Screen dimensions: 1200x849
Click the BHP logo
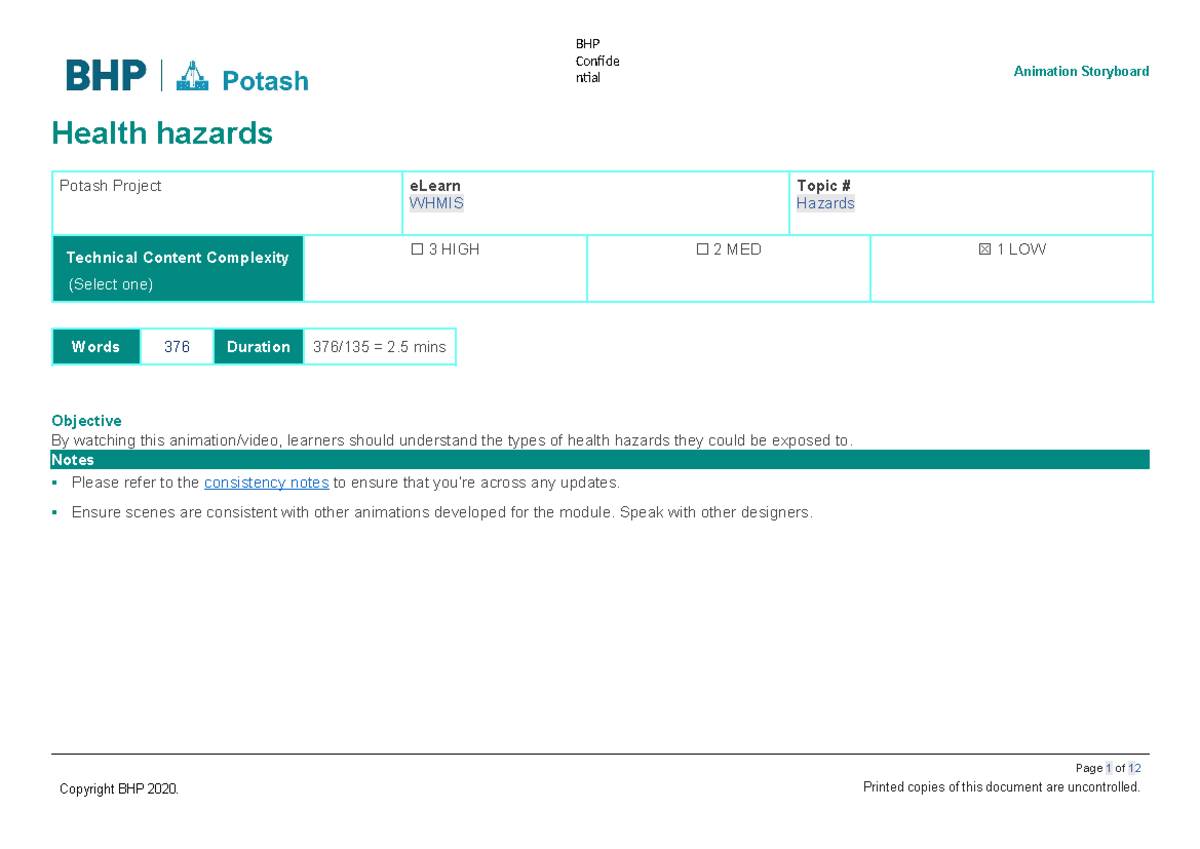tap(106, 76)
